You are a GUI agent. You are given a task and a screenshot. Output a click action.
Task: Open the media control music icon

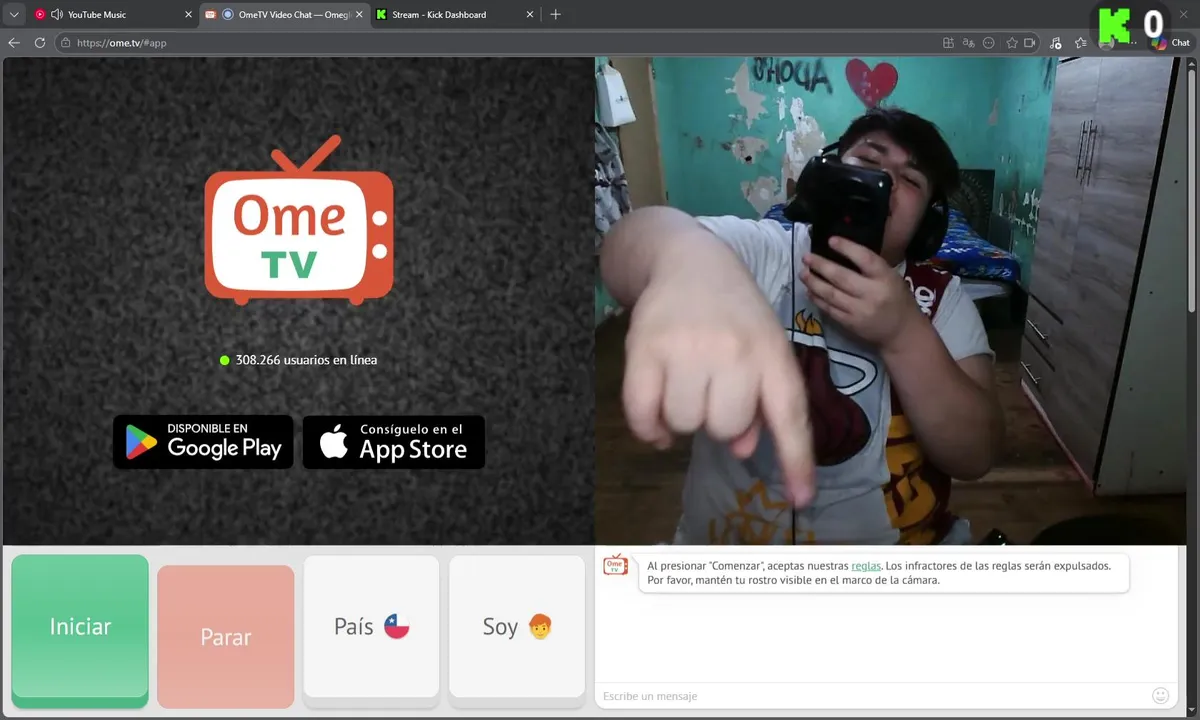(x=1056, y=43)
